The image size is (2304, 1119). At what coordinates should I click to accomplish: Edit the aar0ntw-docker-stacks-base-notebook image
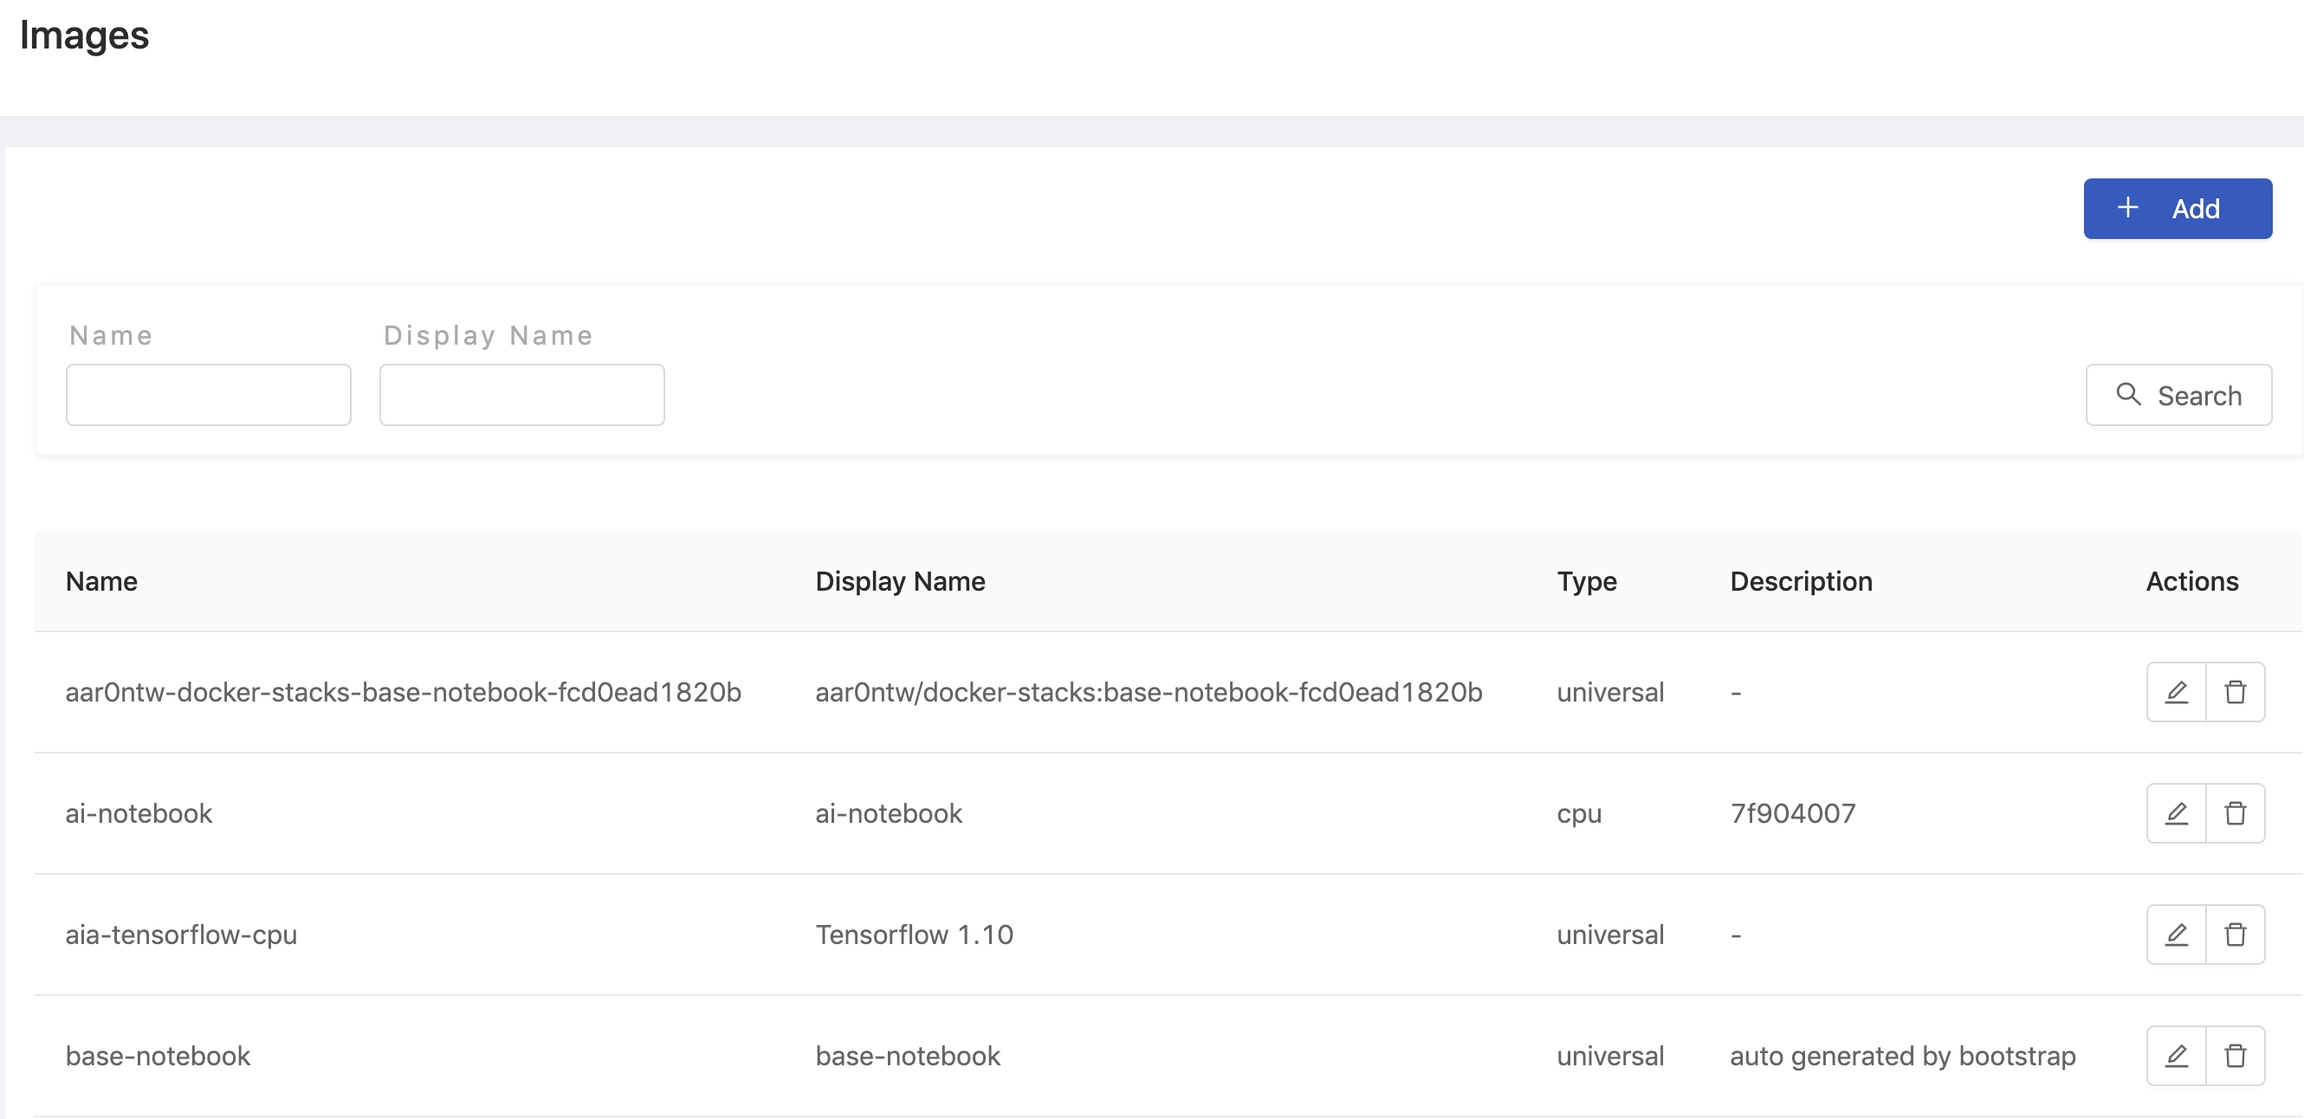[2176, 692]
